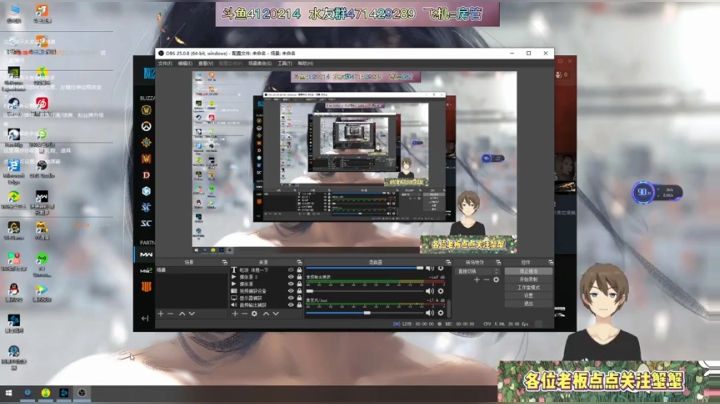
Task: Add a new source with plus icon
Action: [x=235, y=314]
